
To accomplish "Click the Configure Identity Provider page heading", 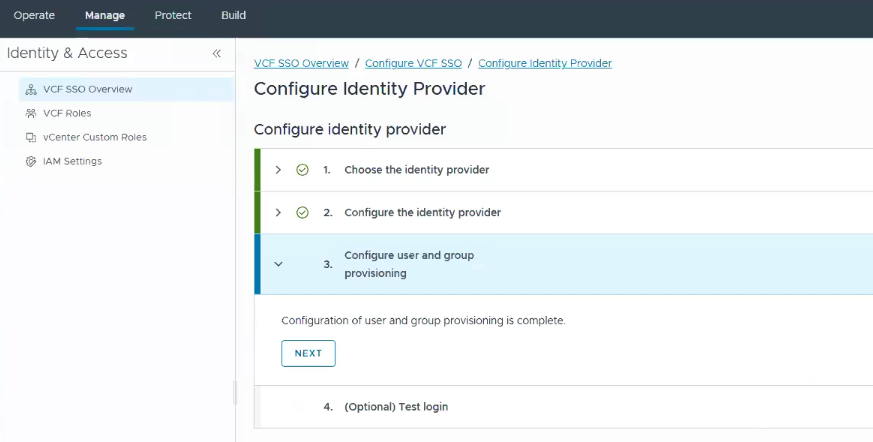I will pyautogui.click(x=370, y=89).
